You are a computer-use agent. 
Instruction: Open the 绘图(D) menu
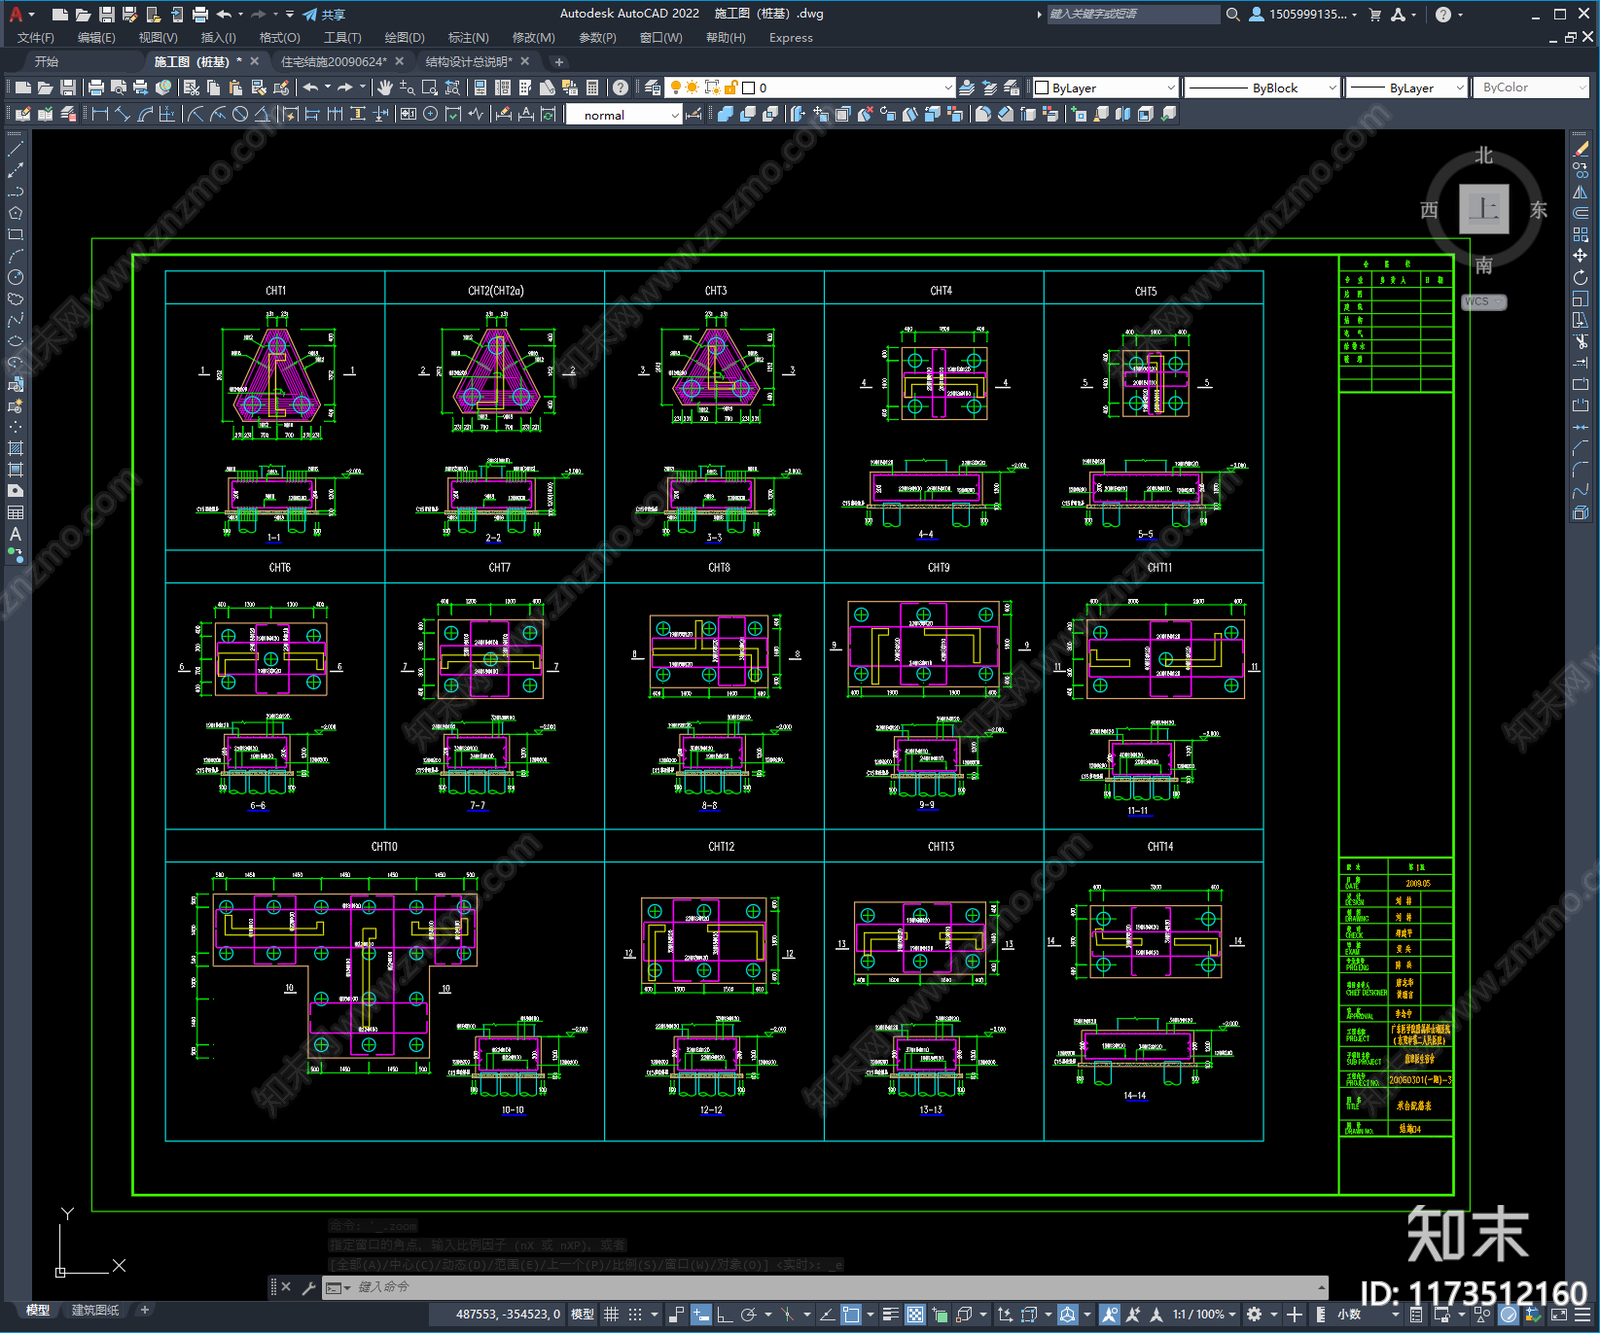[x=404, y=37]
